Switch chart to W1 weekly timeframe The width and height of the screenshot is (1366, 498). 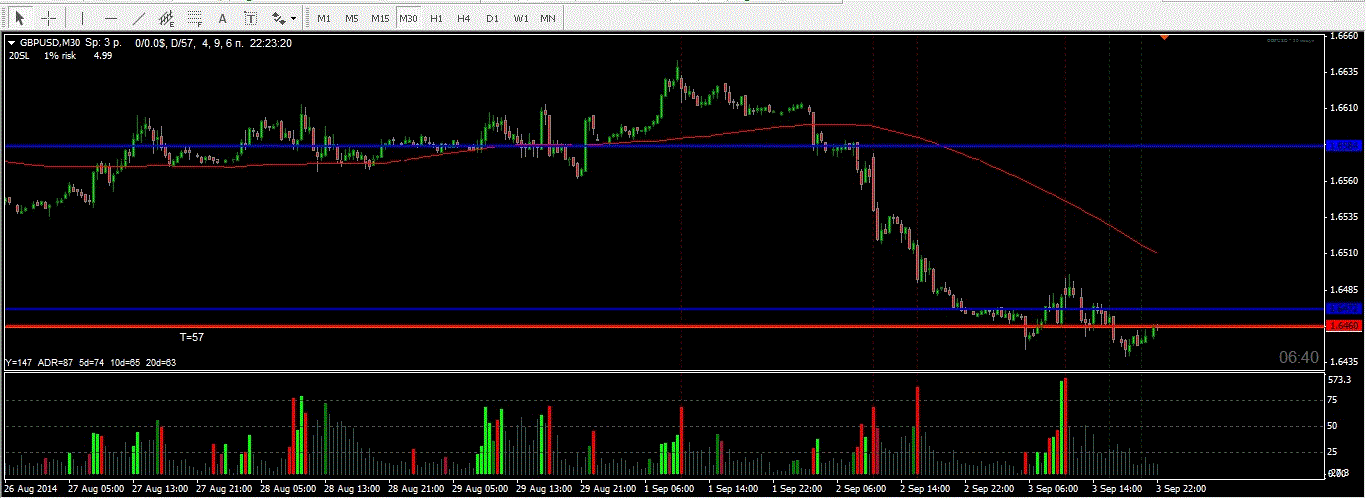coord(521,18)
